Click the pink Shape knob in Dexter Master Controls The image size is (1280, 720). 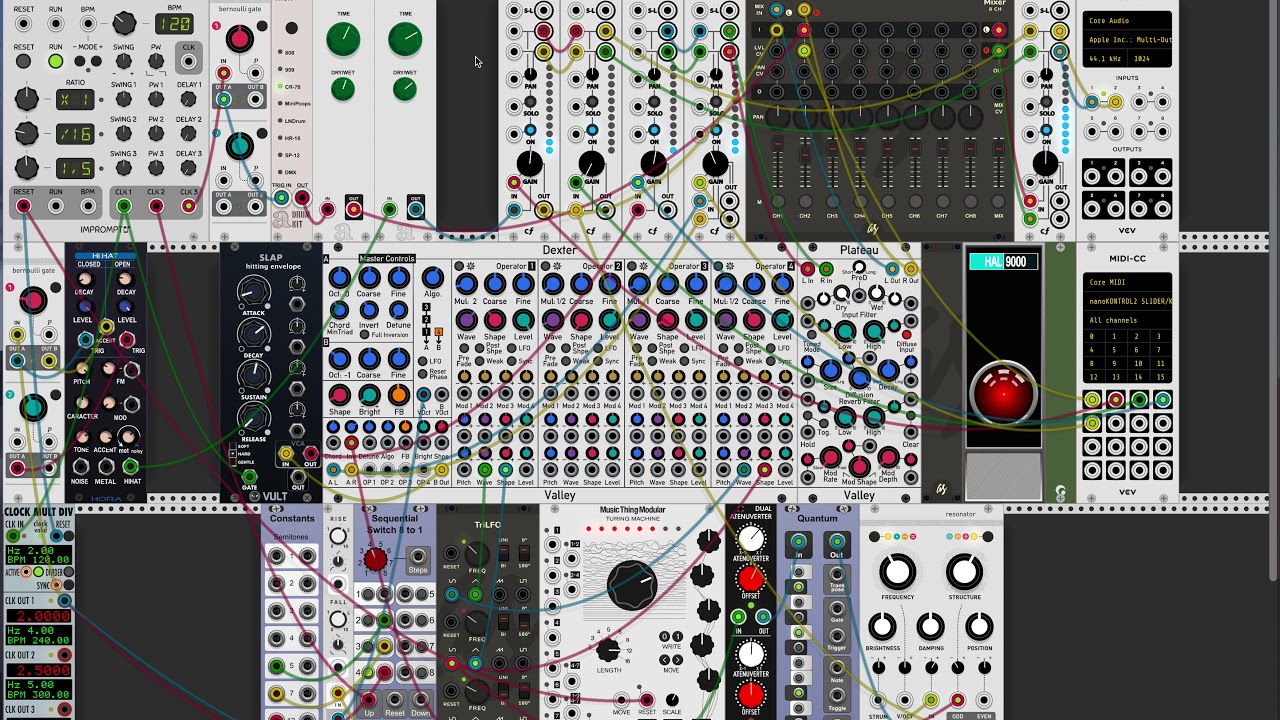tap(339, 394)
